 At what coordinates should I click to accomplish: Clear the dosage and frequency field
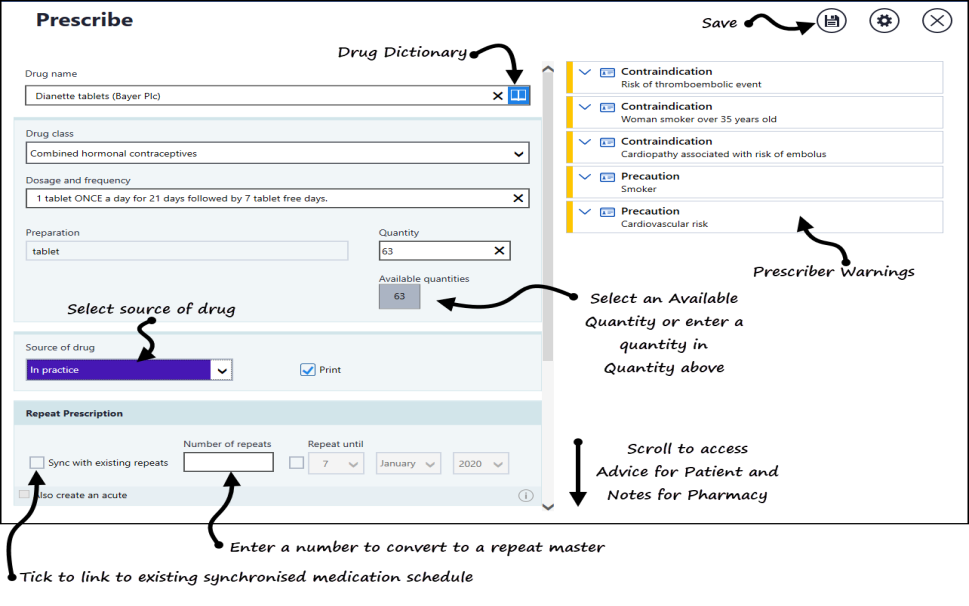tap(518, 198)
